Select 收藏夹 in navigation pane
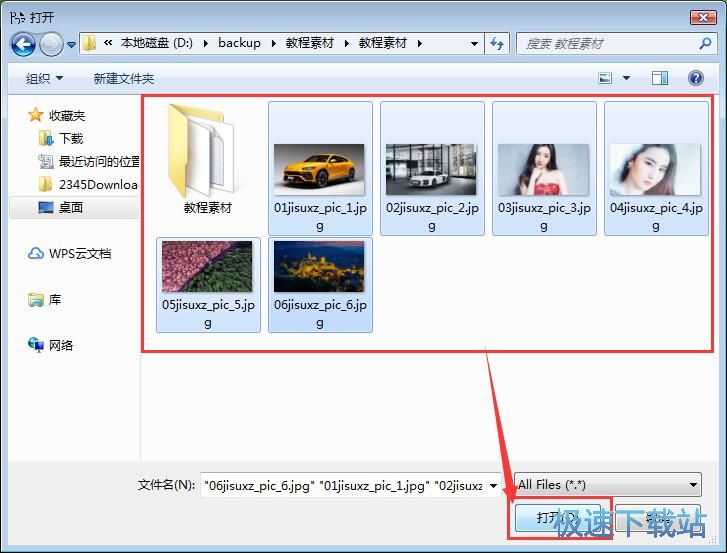Viewport: 727px width, 553px height. coord(67,115)
